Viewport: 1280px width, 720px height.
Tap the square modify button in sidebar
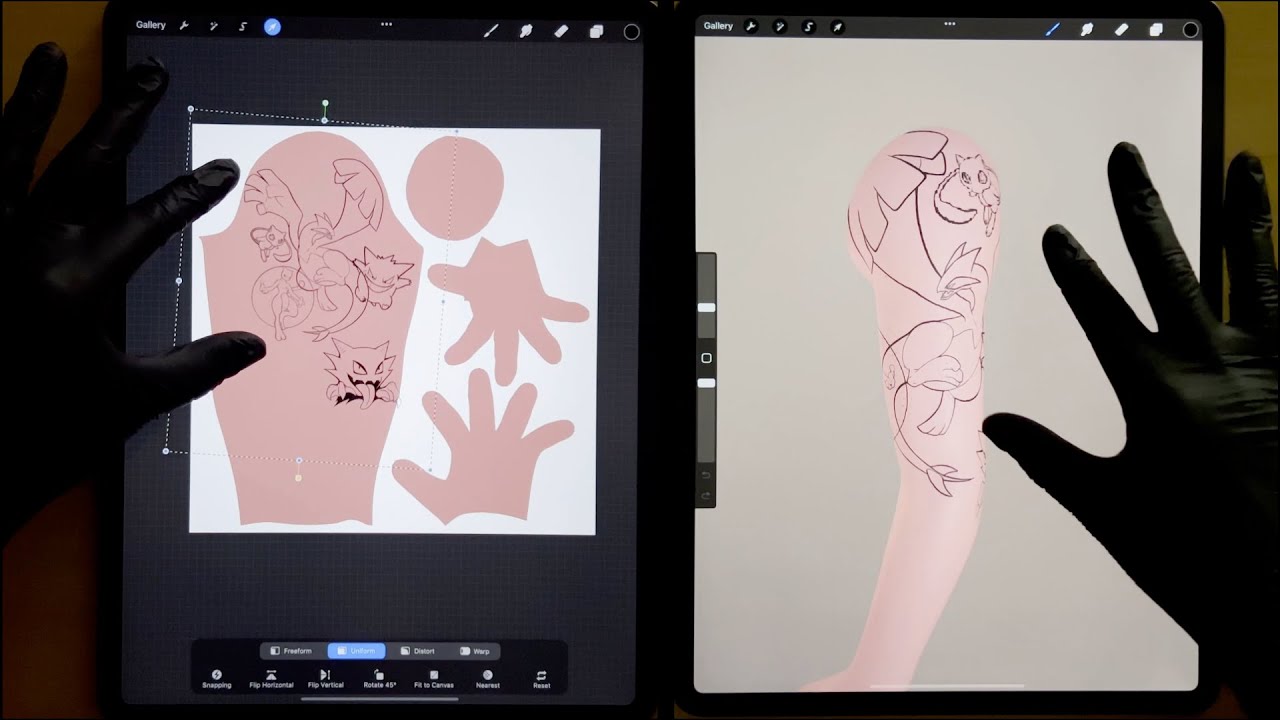706,358
